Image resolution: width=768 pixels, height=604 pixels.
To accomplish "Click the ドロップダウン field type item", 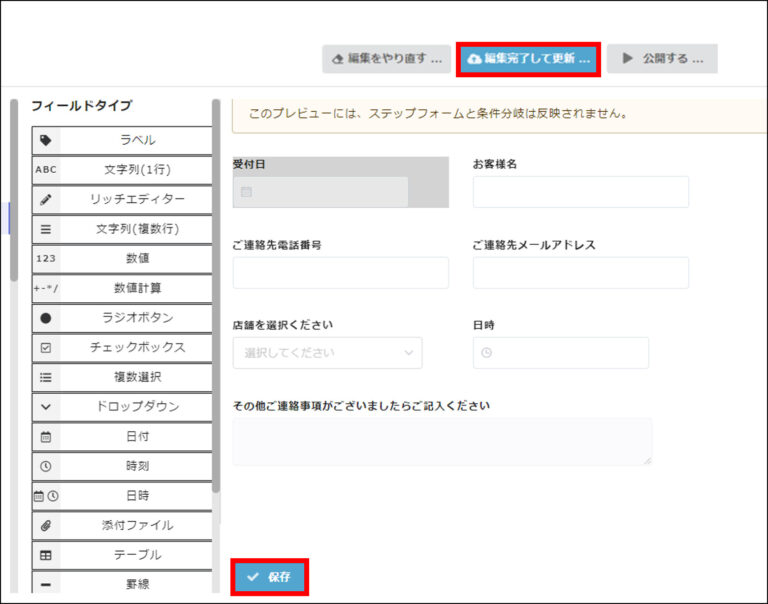I will click(122, 407).
